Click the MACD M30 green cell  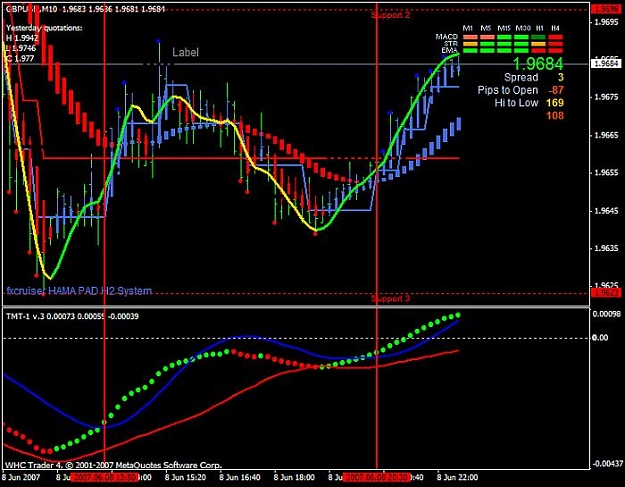tap(521, 37)
